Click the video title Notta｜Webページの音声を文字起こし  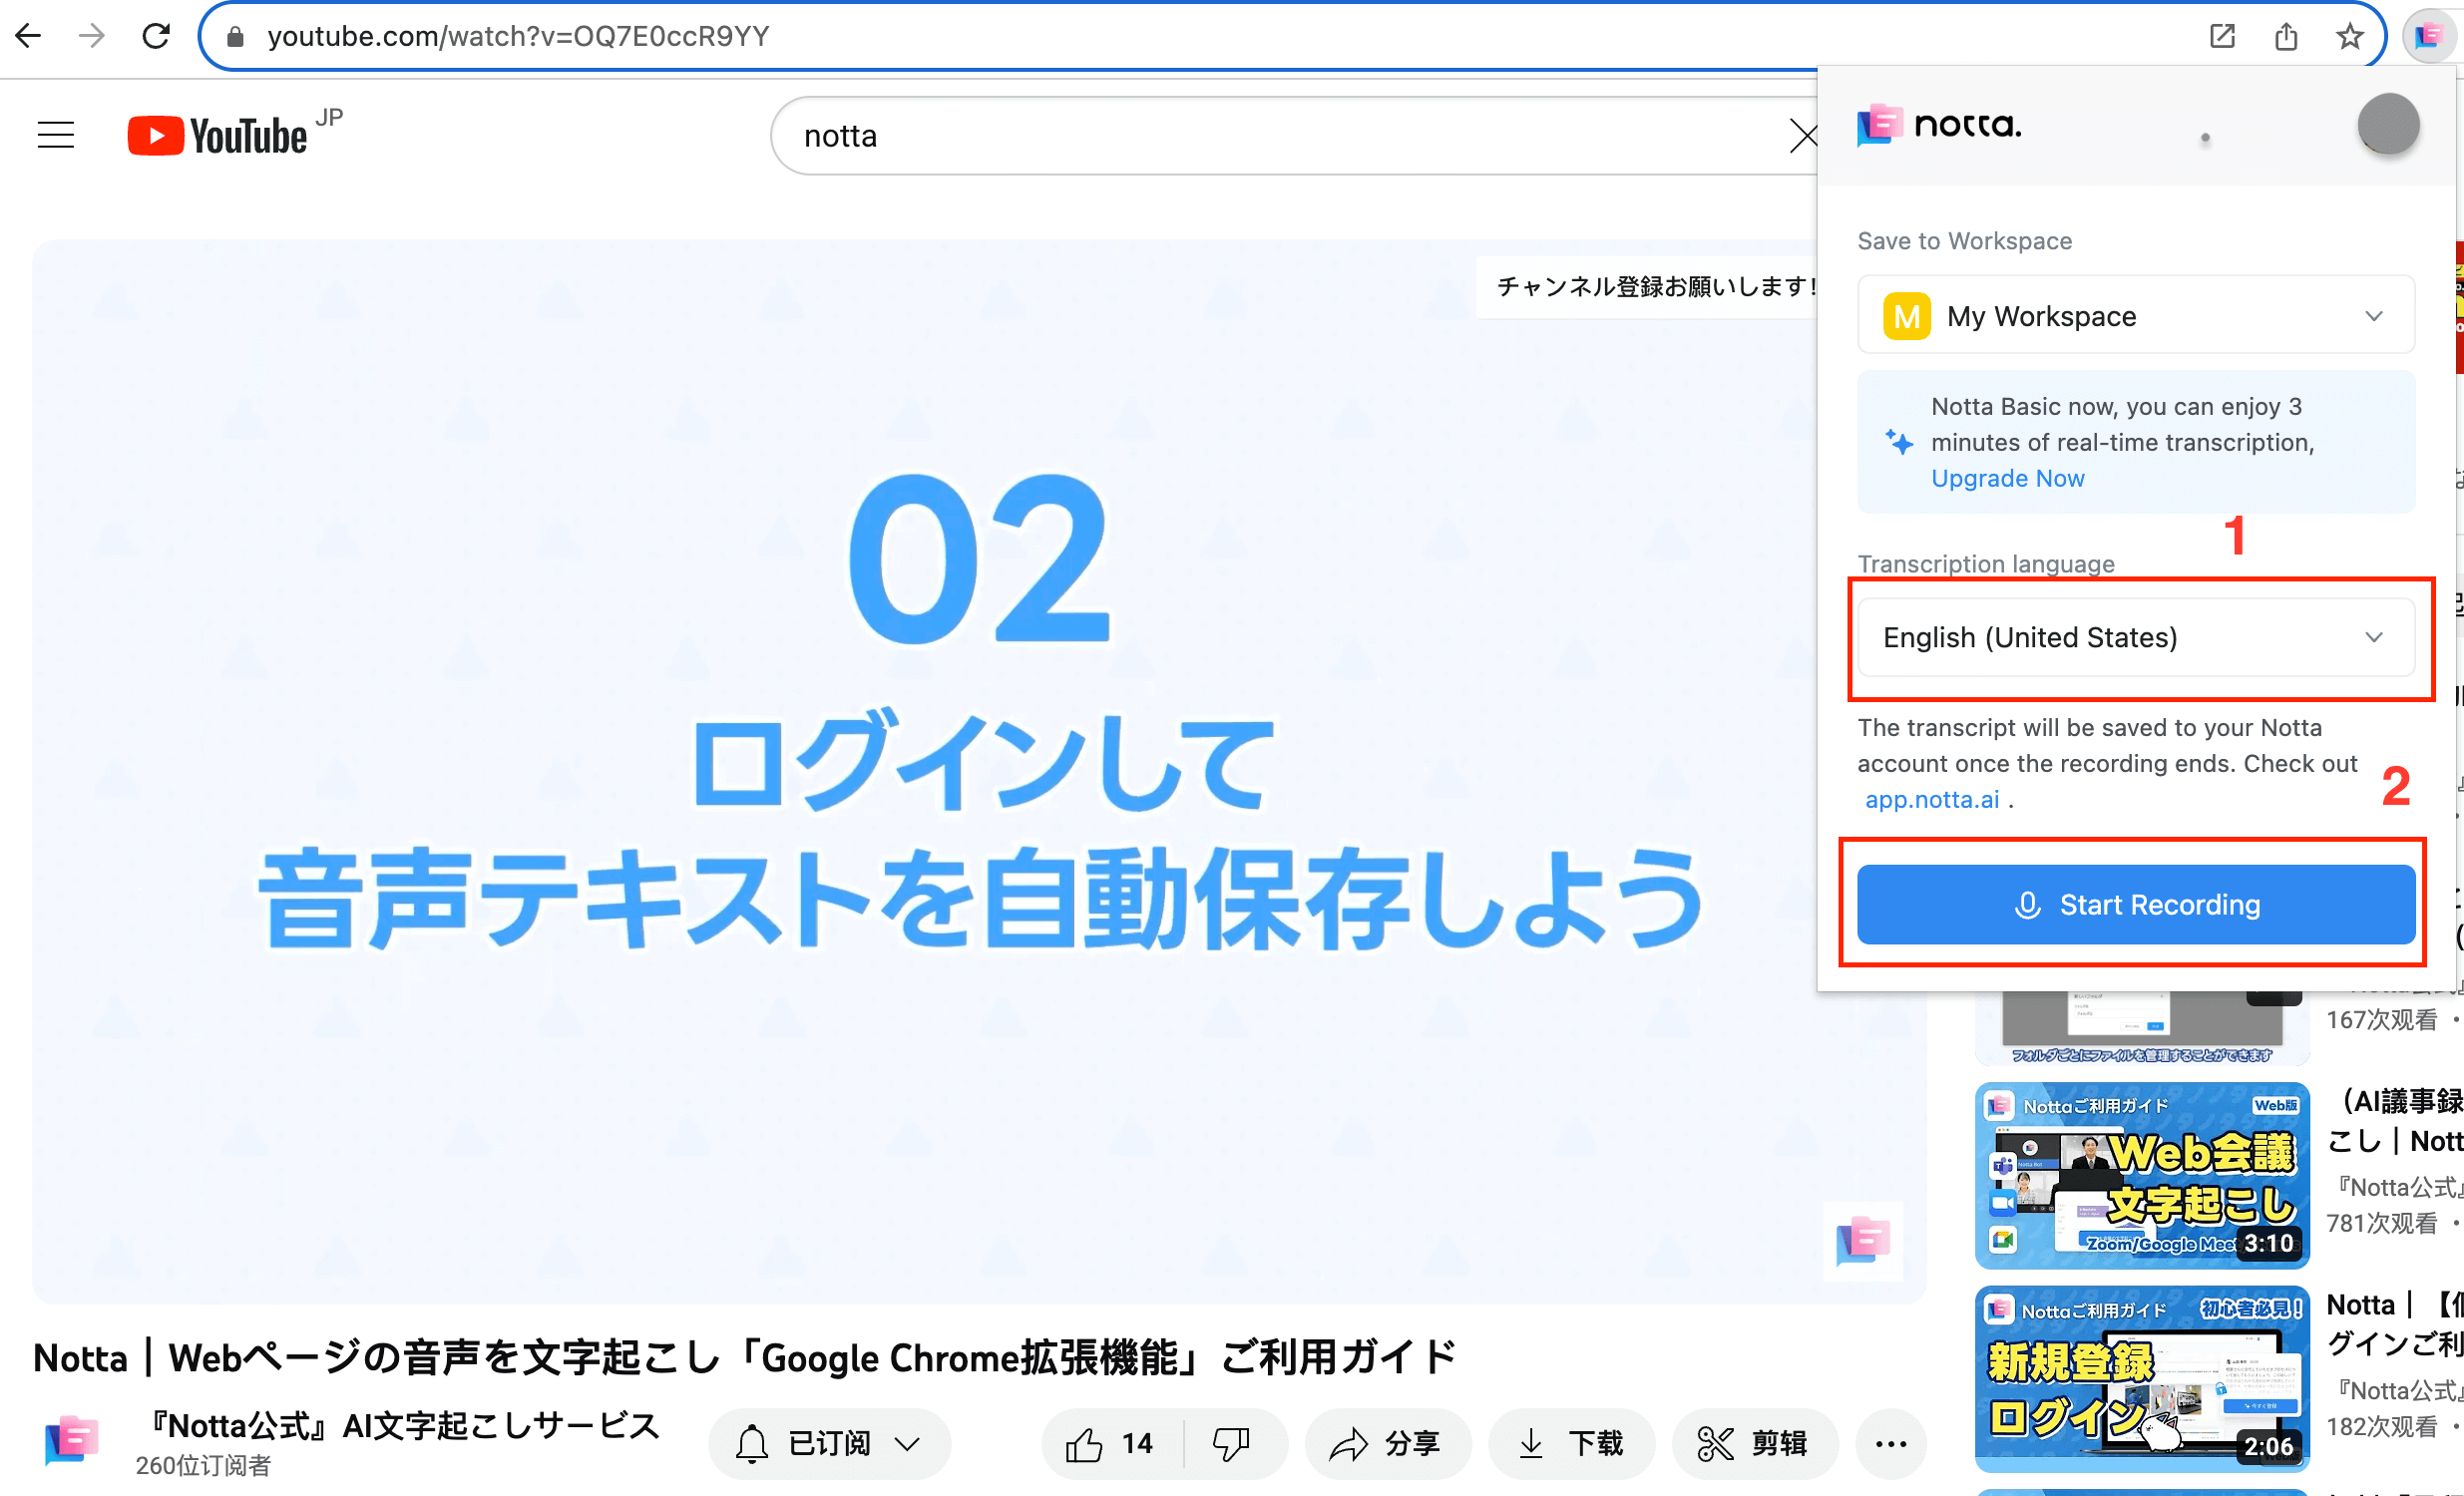(745, 1357)
